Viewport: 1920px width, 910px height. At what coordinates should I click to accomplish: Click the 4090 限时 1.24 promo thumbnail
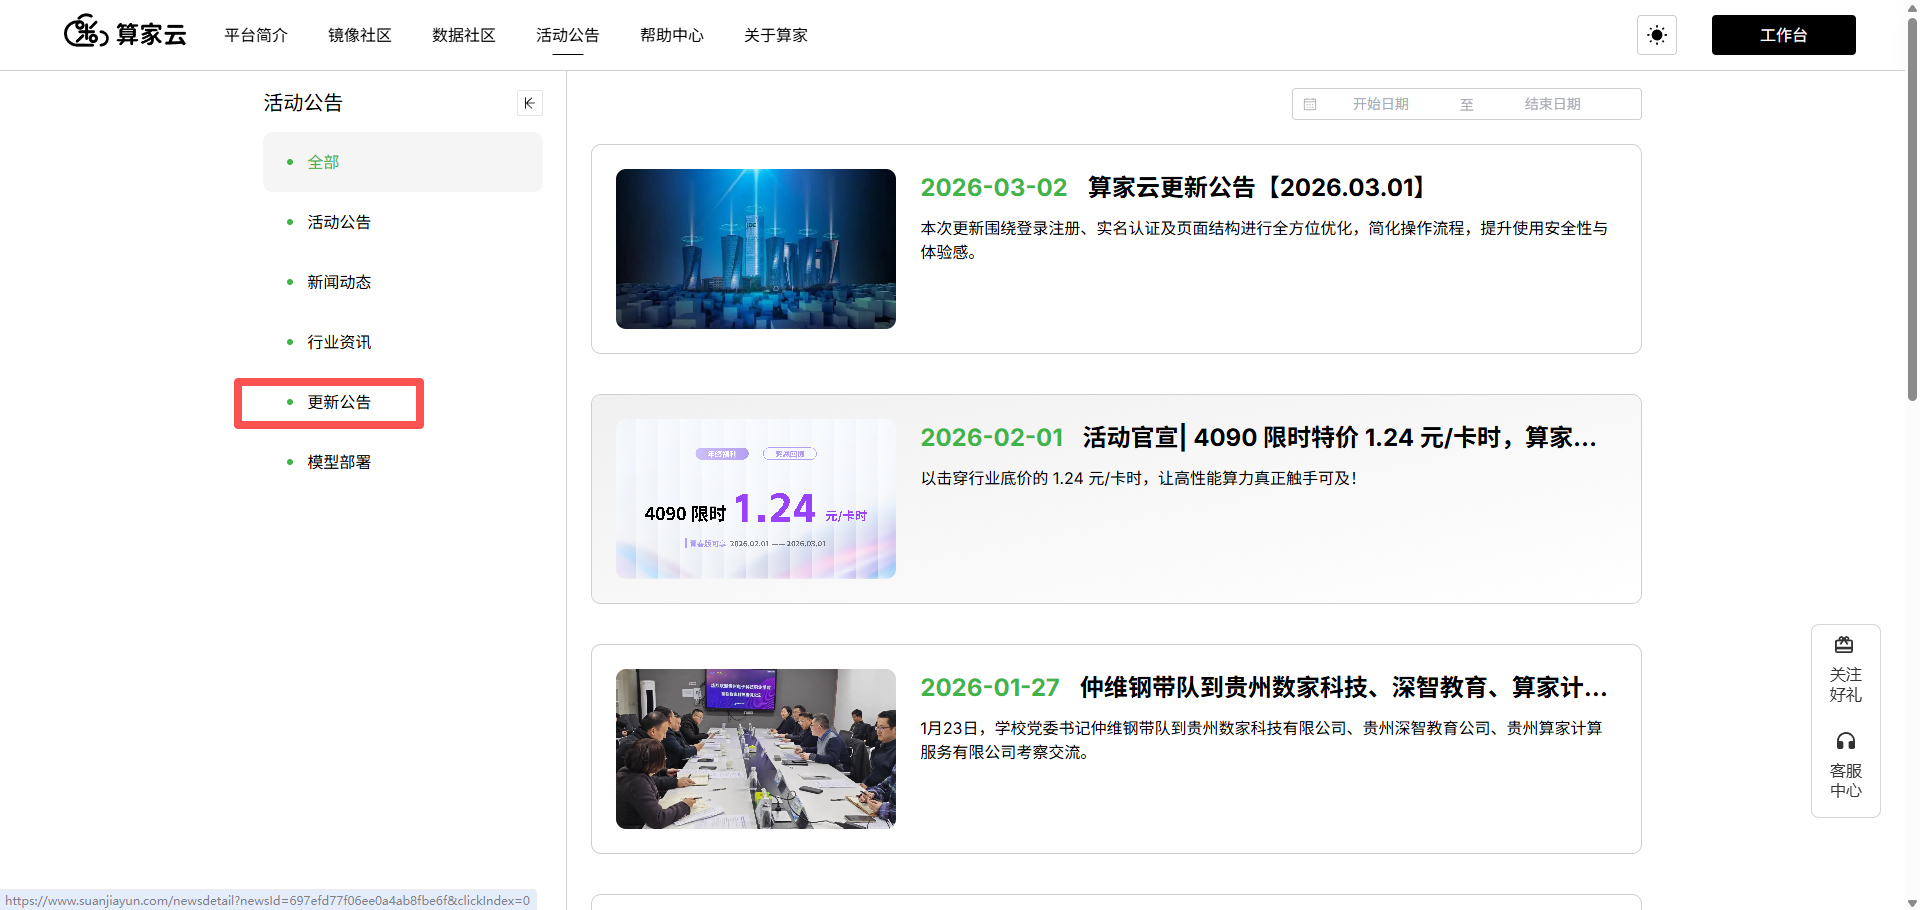[756, 499]
